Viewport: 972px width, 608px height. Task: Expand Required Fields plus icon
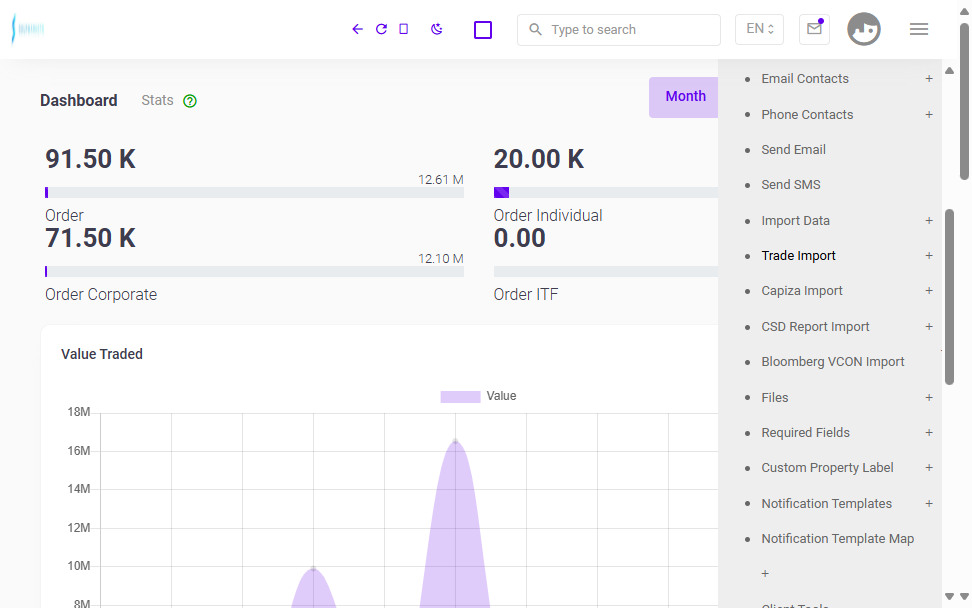pyautogui.click(x=929, y=433)
